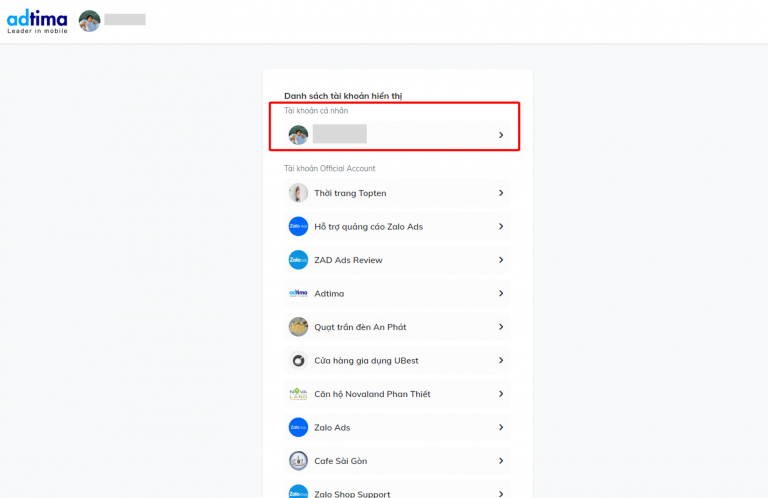Click the adtima logo in the header
The width and height of the screenshot is (768, 498).
(37, 22)
